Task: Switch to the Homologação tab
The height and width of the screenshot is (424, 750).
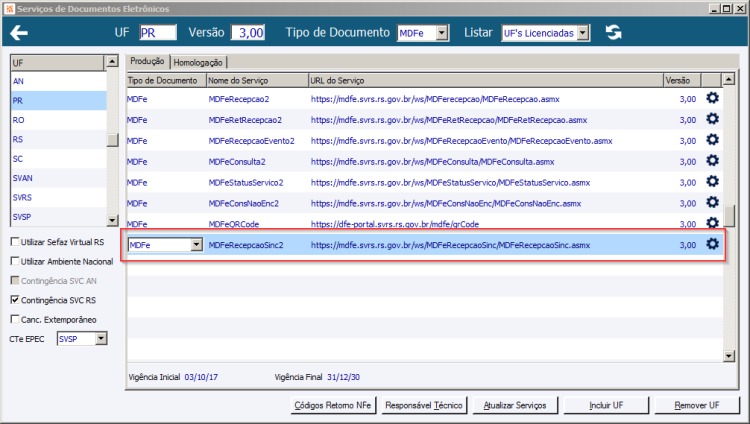Action: point(198,62)
